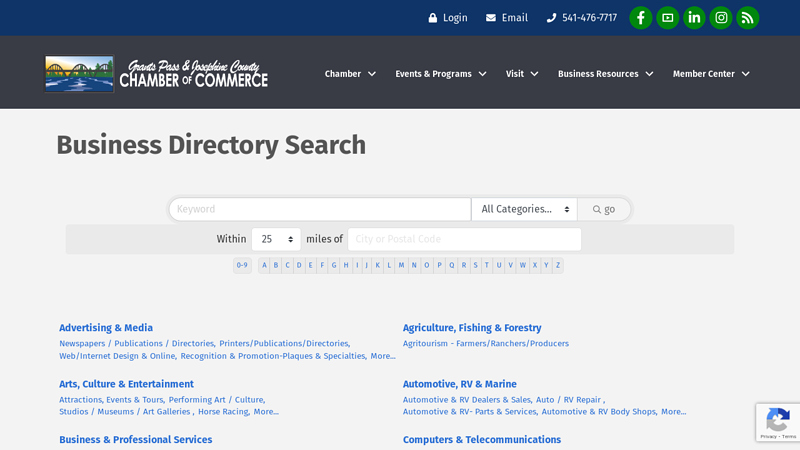
Task: Expand the Member Center menu
Action: 711,74
